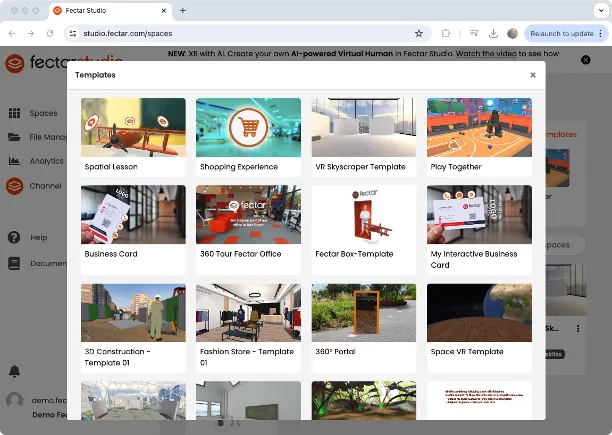This screenshot has width=612, height=435.
Task: Open the Help menu item
Action: [x=39, y=237]
